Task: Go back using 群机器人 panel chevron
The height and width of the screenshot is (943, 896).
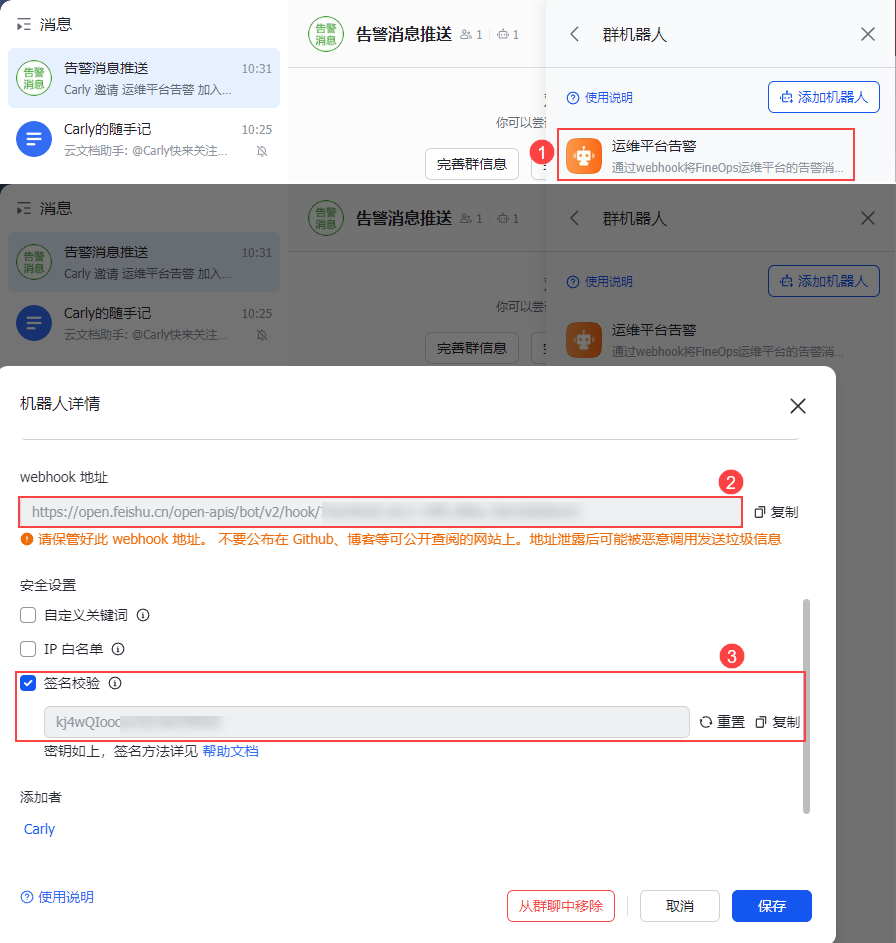Action: 574,34
